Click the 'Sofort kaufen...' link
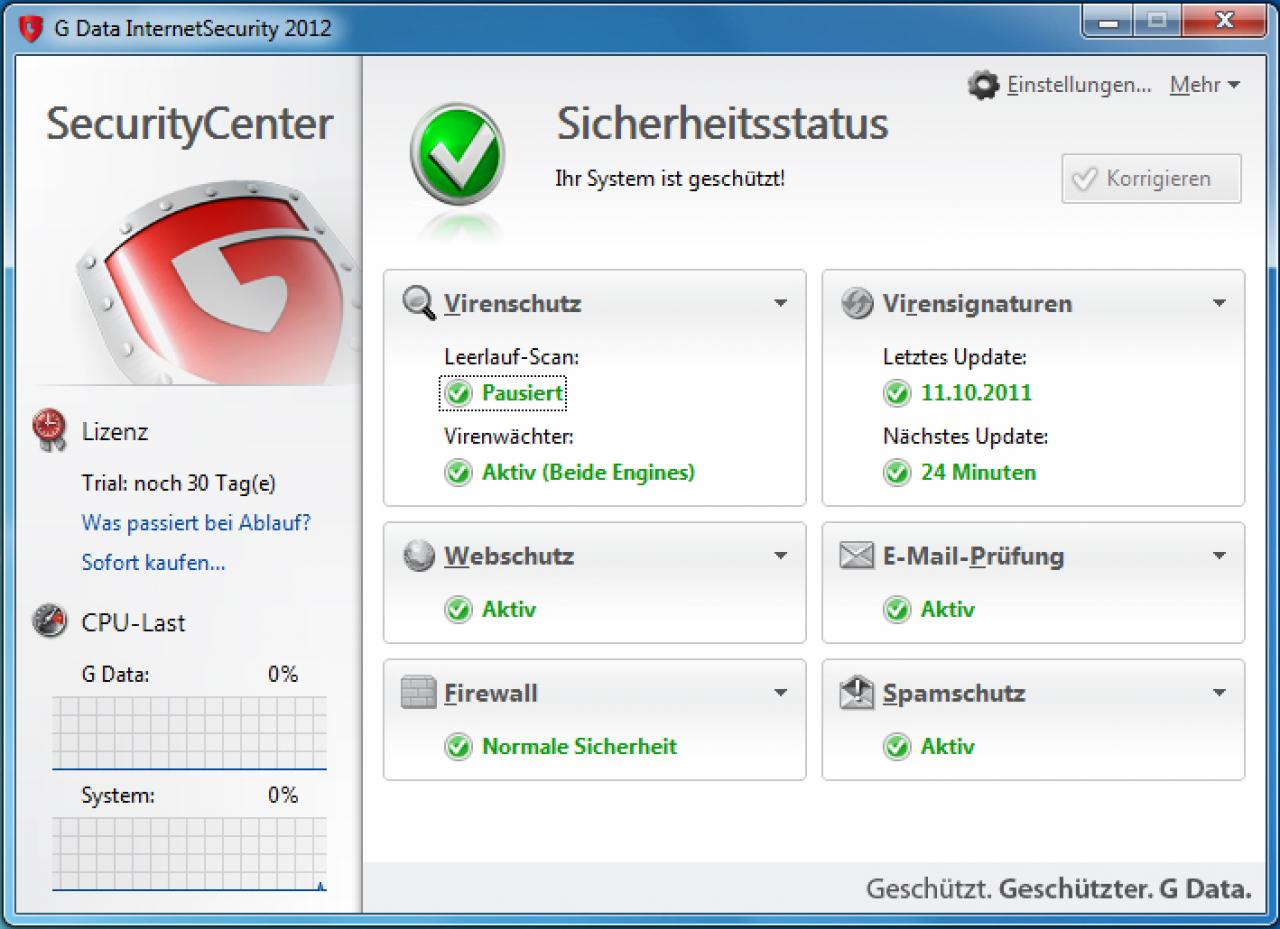This screenshot has height=929, width=1280. click(153, 563)
